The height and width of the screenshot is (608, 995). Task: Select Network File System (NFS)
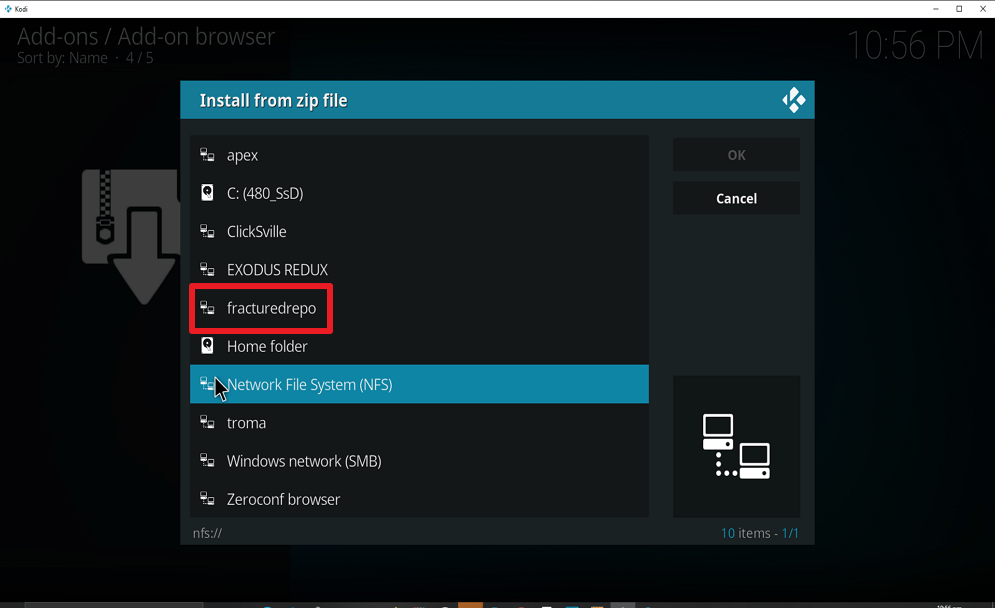coord(419,384)
